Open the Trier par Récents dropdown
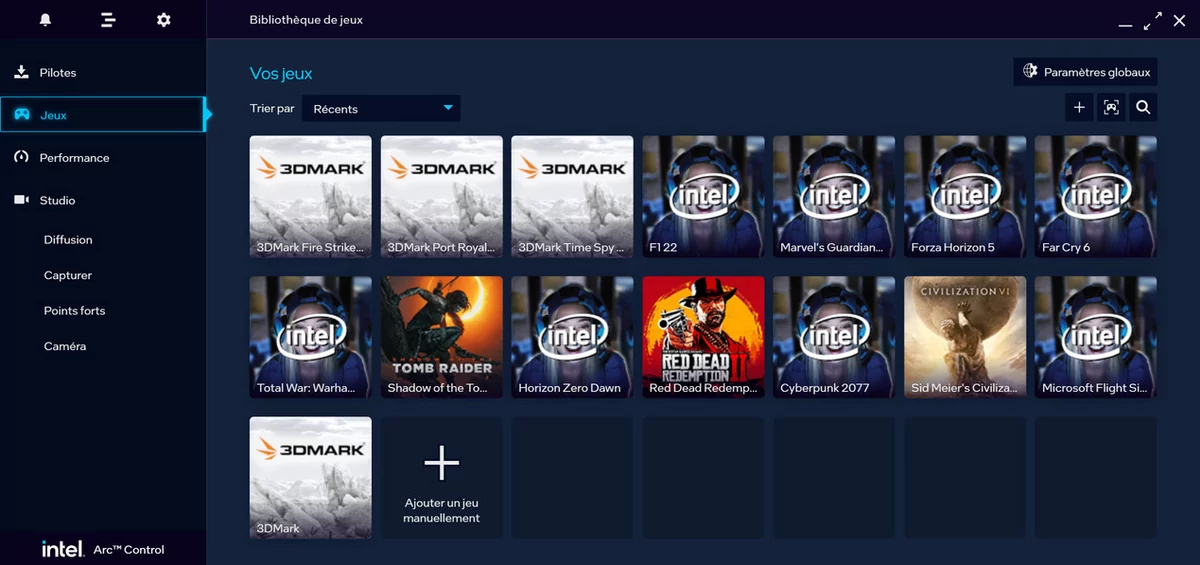Viewport: 1200px width, 565px height. [381, 108]
